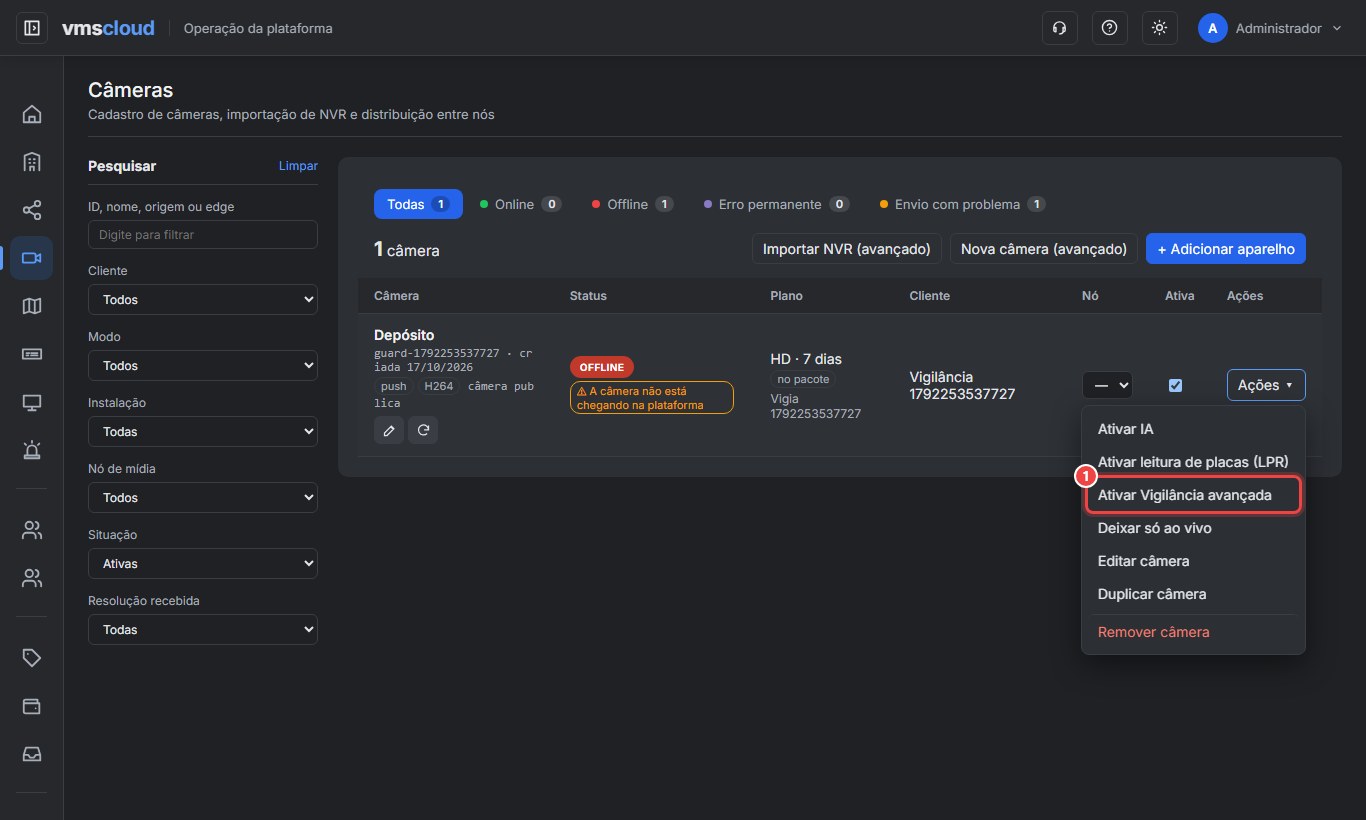Open the map icon in the sidebar

32,306
